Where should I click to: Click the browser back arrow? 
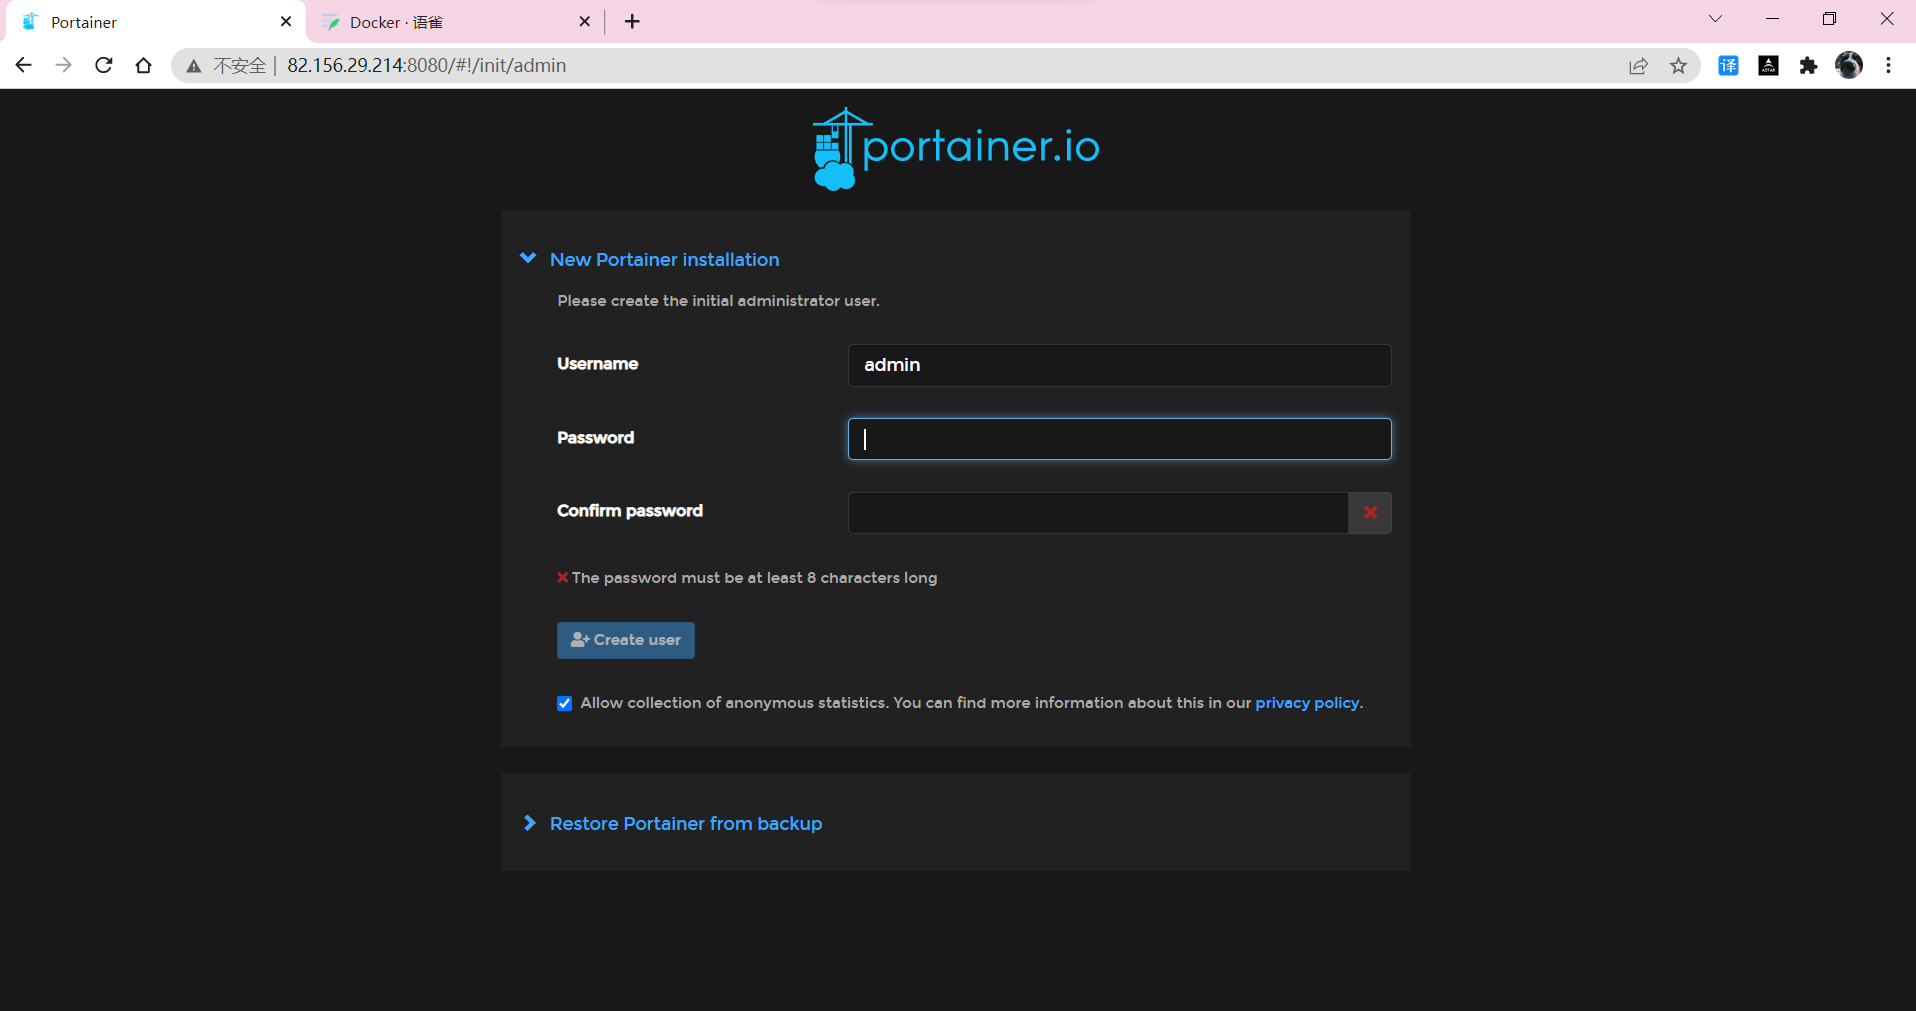pyautogui.click(x=24, y=65)
